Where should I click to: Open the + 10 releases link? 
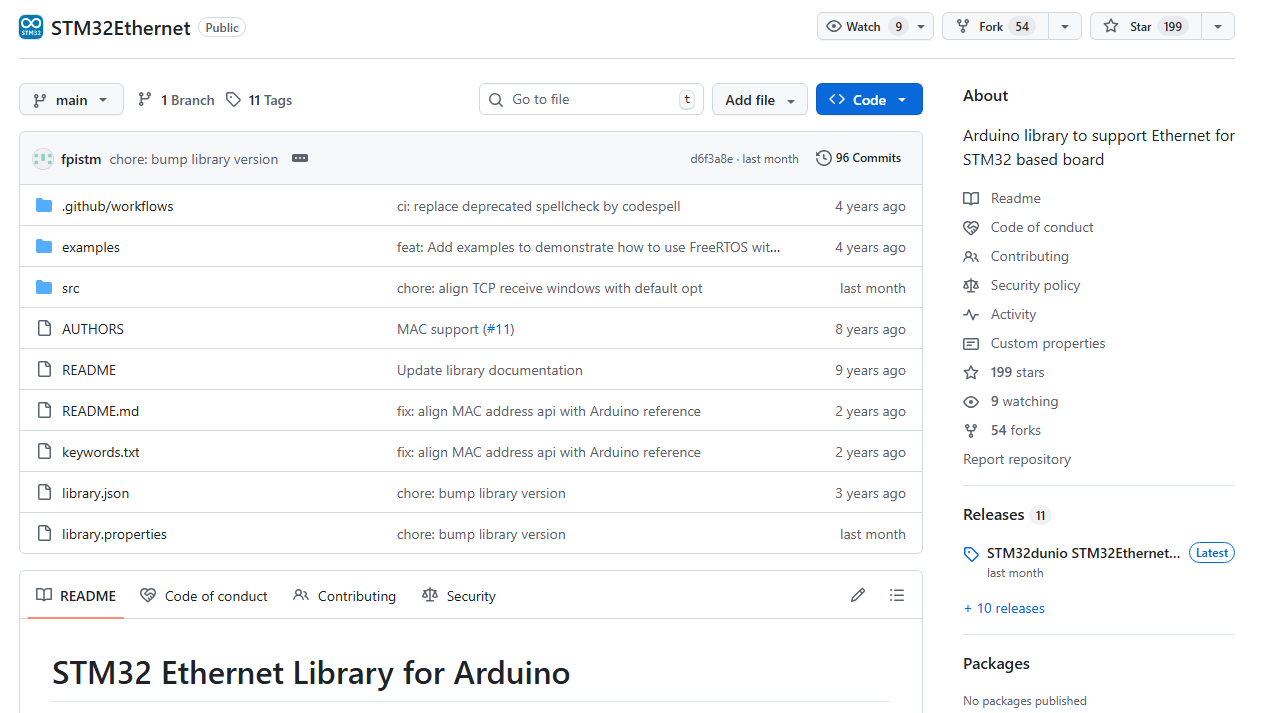[1004, 608]
